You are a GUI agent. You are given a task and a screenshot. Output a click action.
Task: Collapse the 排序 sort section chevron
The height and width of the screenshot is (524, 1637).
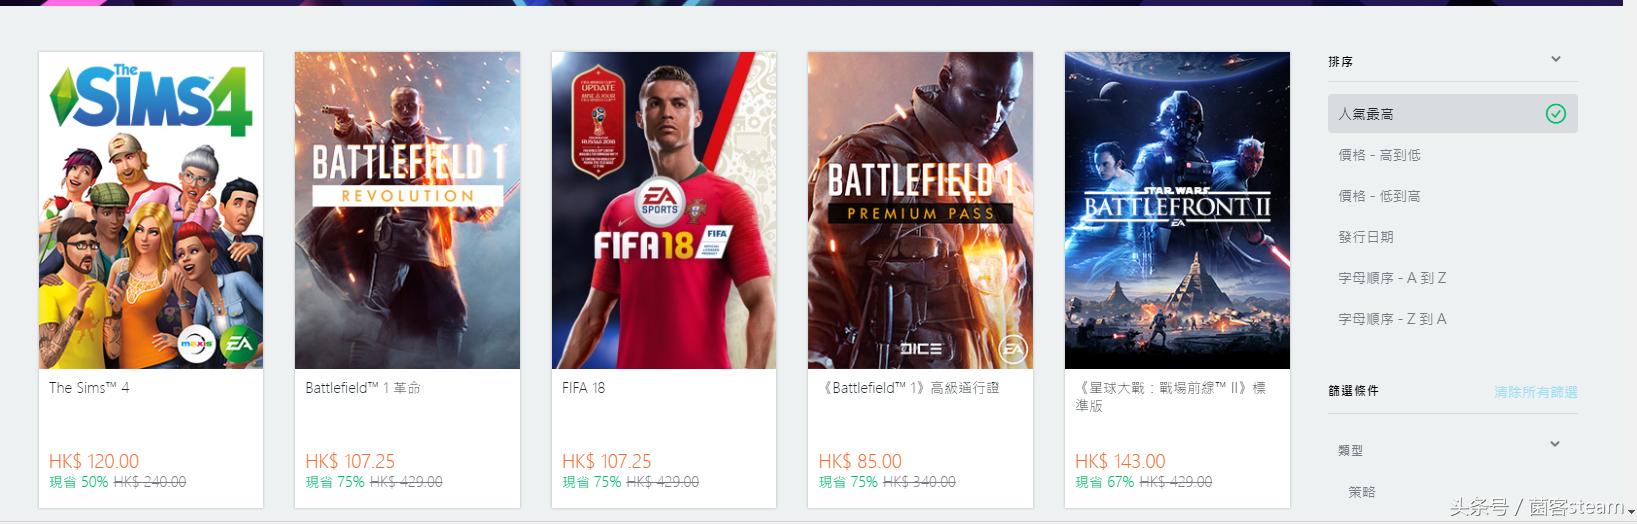1555,60
